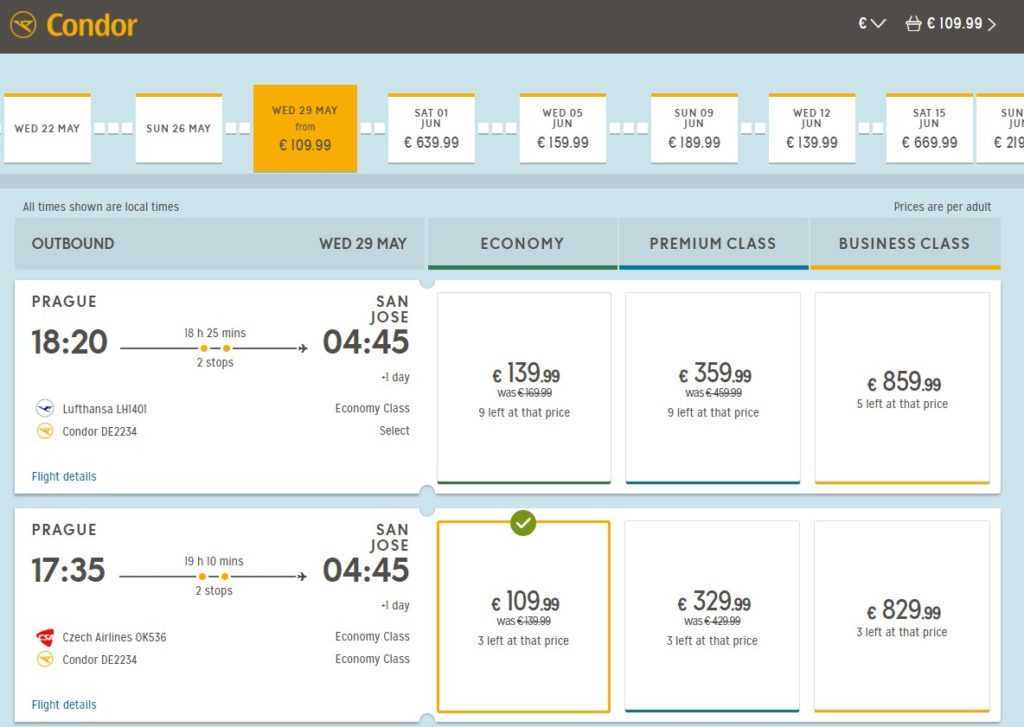Choose SAT 01 JUN € 639.99 date
The height and width of the screenshot is (727, 1024).
pyautogui.click(x=431, y=128)
